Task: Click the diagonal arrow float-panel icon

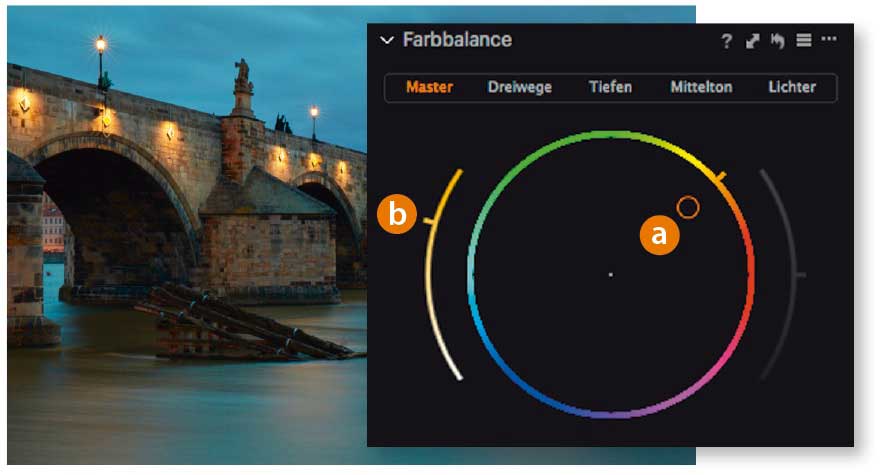Action: (752, 41)
